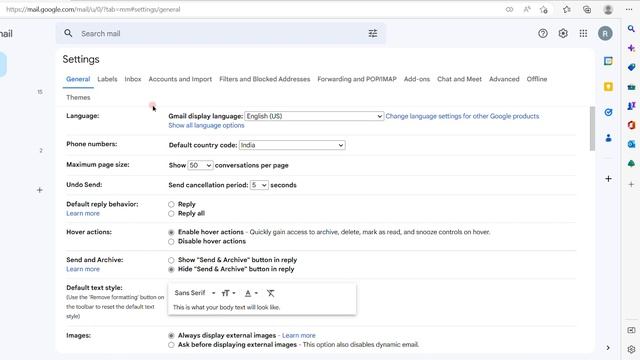
Task: Switch to Filters and Blocked Addresses tab
Action: [264, 79]
